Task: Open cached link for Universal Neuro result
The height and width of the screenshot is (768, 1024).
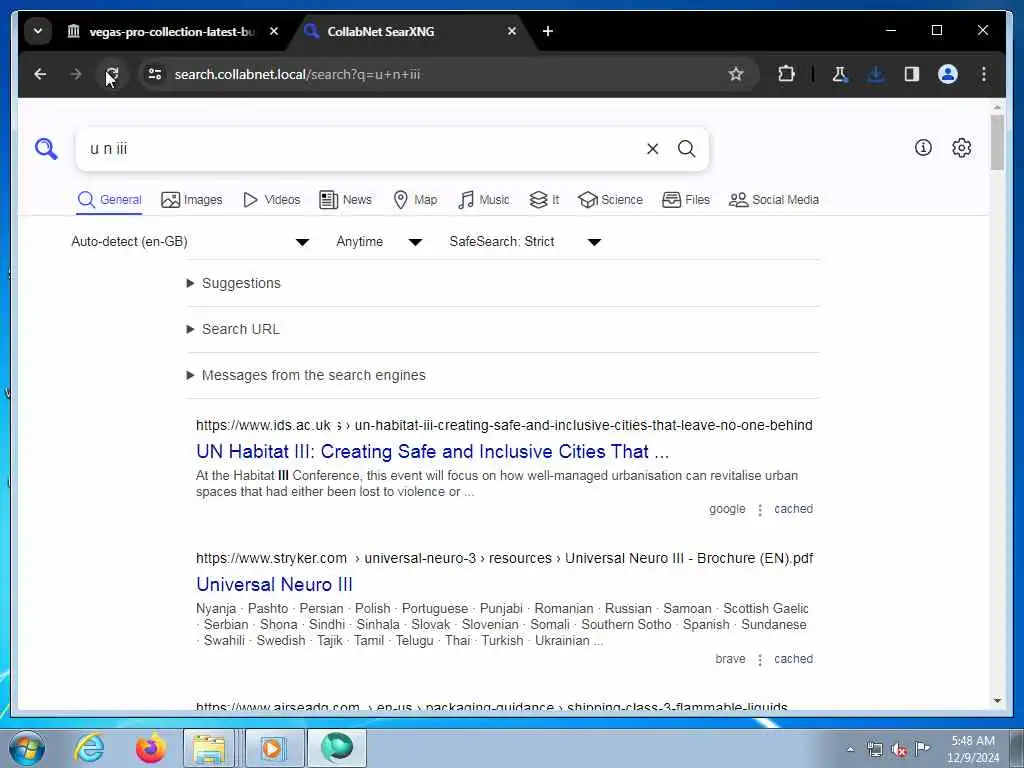Action: click(x=793, y=659)
